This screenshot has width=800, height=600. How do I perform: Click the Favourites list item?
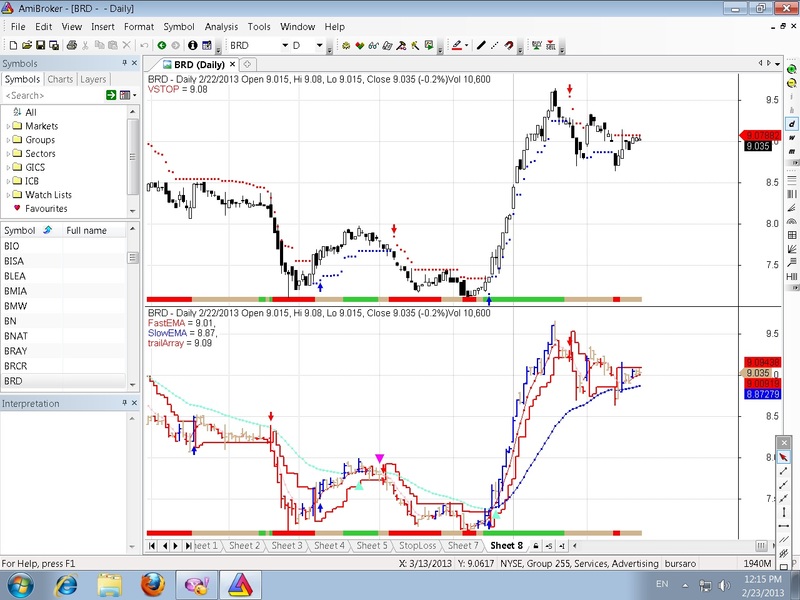pyautogui.click(x=46, y=209)
